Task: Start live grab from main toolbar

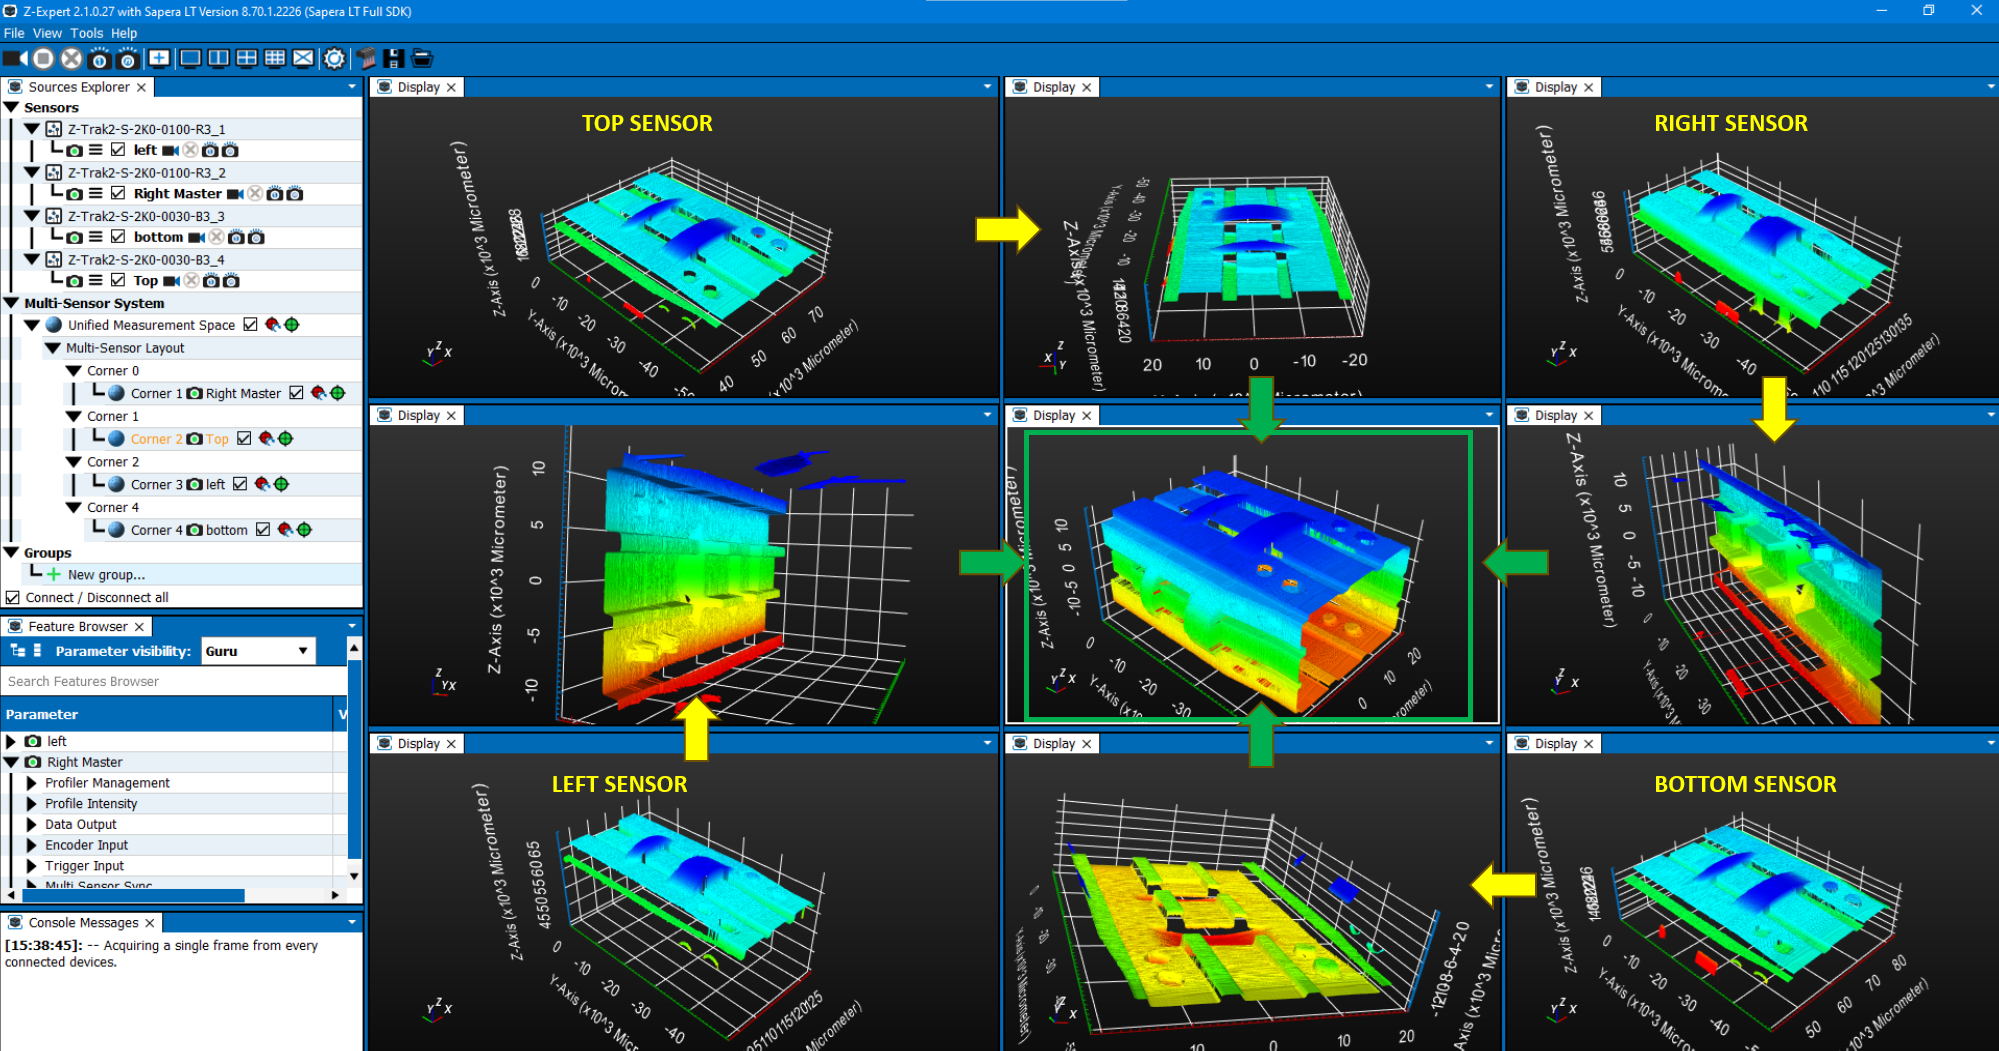Action: tap(15, 59)
